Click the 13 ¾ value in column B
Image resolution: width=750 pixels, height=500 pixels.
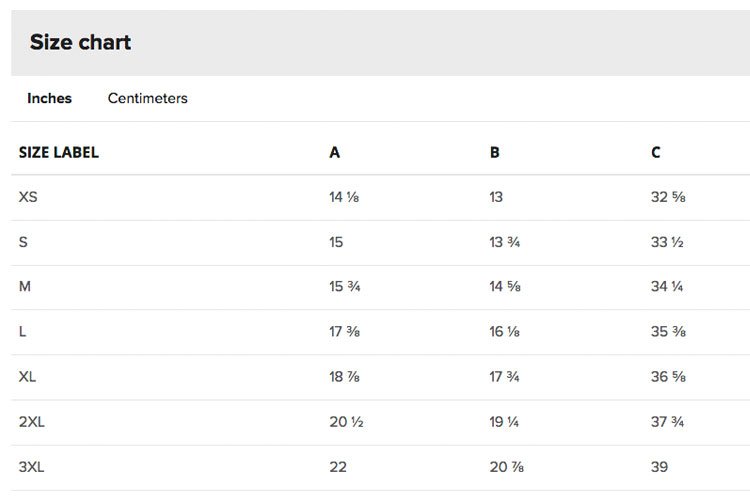(x=505, y=242)
